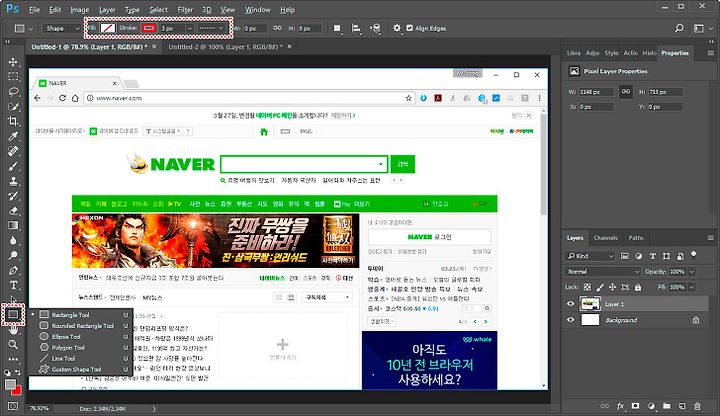Select the Zoom tool
This screenshot has width=720, height=416.
coord(13,344)
